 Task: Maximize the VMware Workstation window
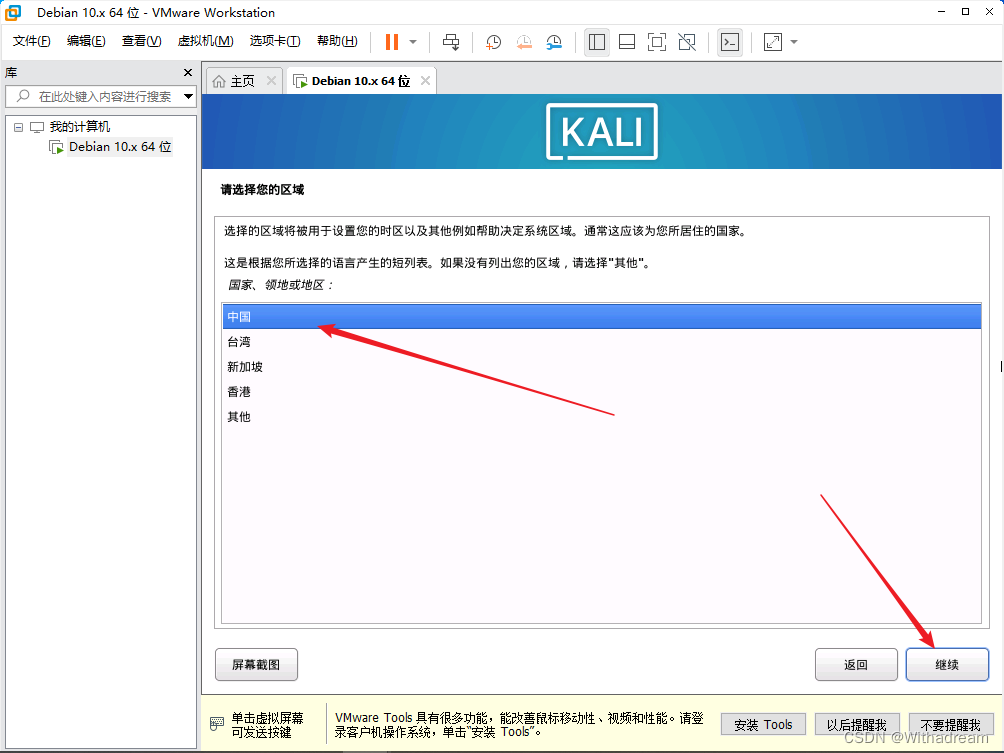[965, 12]
